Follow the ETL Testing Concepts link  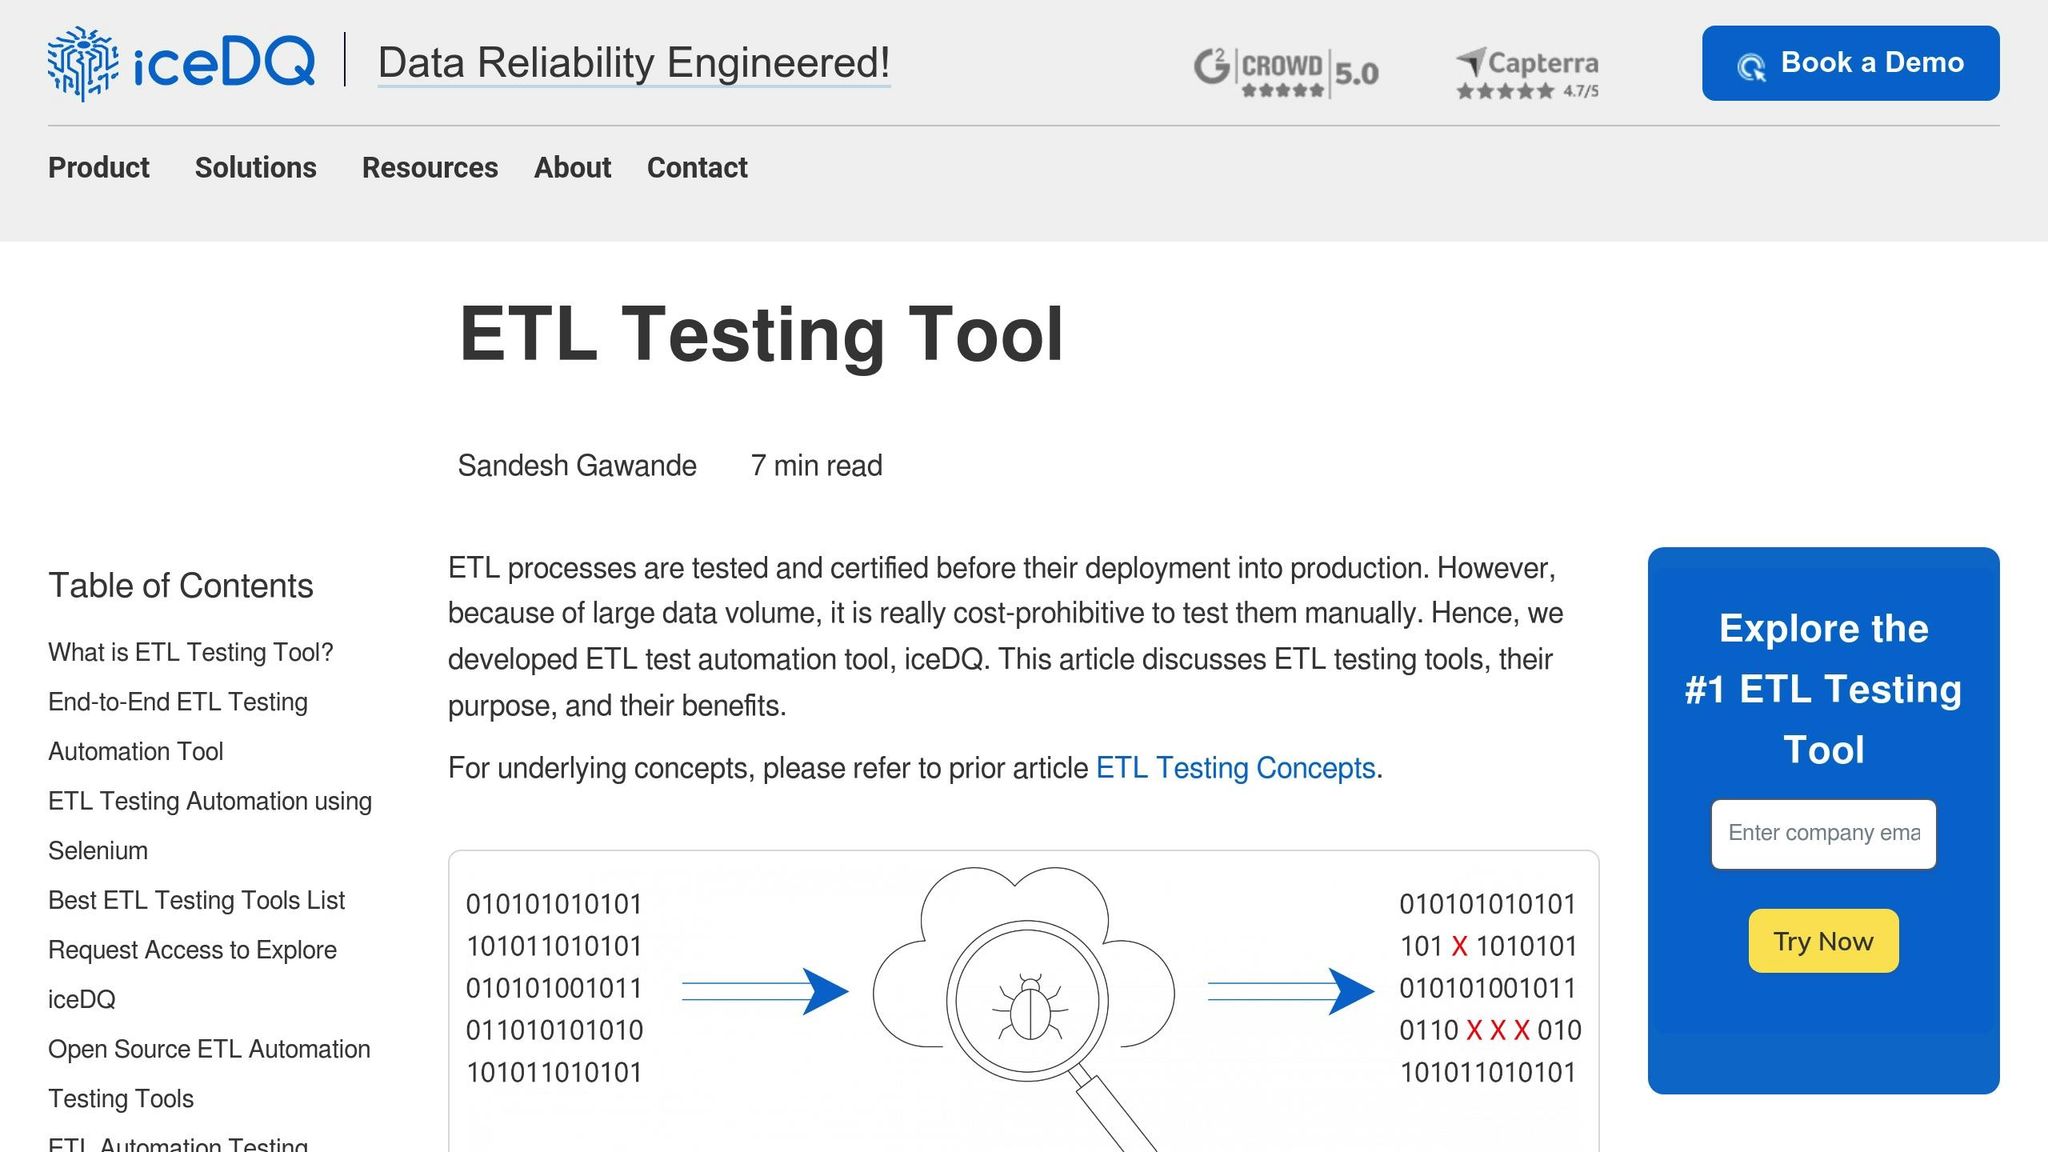pyautogui.click(x=1235, y=768)
